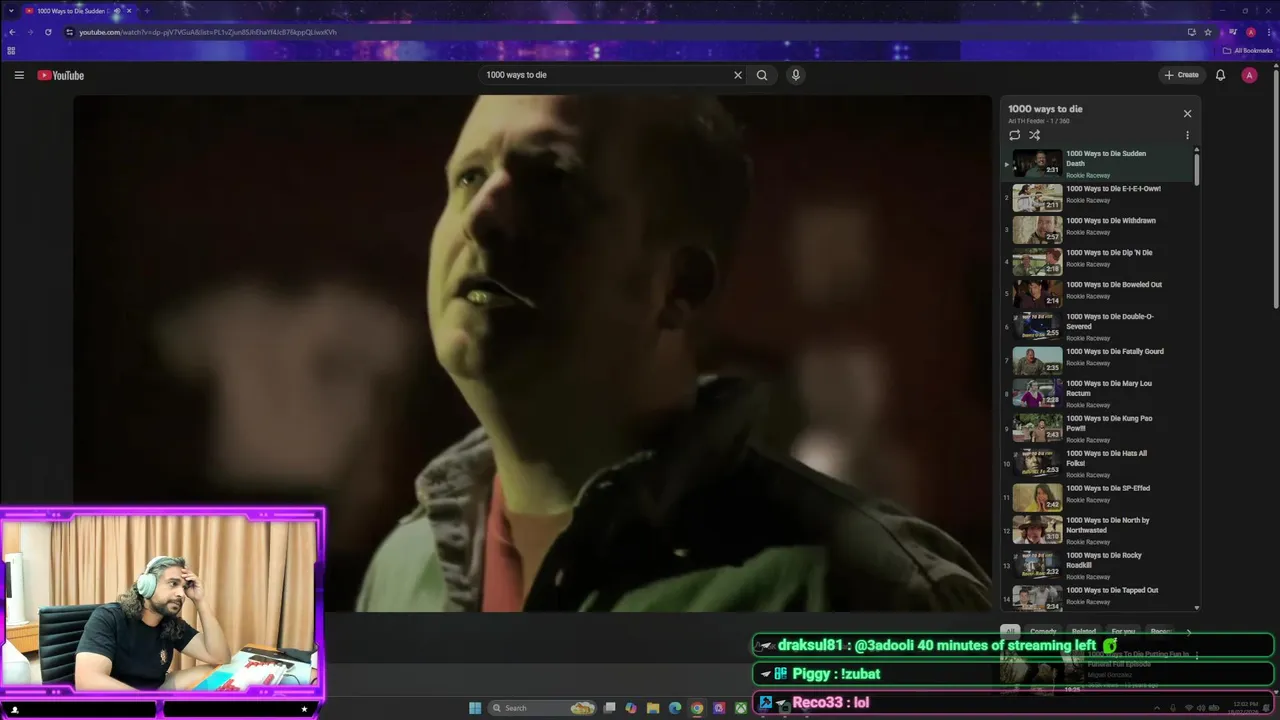Open a new browser tab
The image size is (1280, 720).
tap(147, 11)
